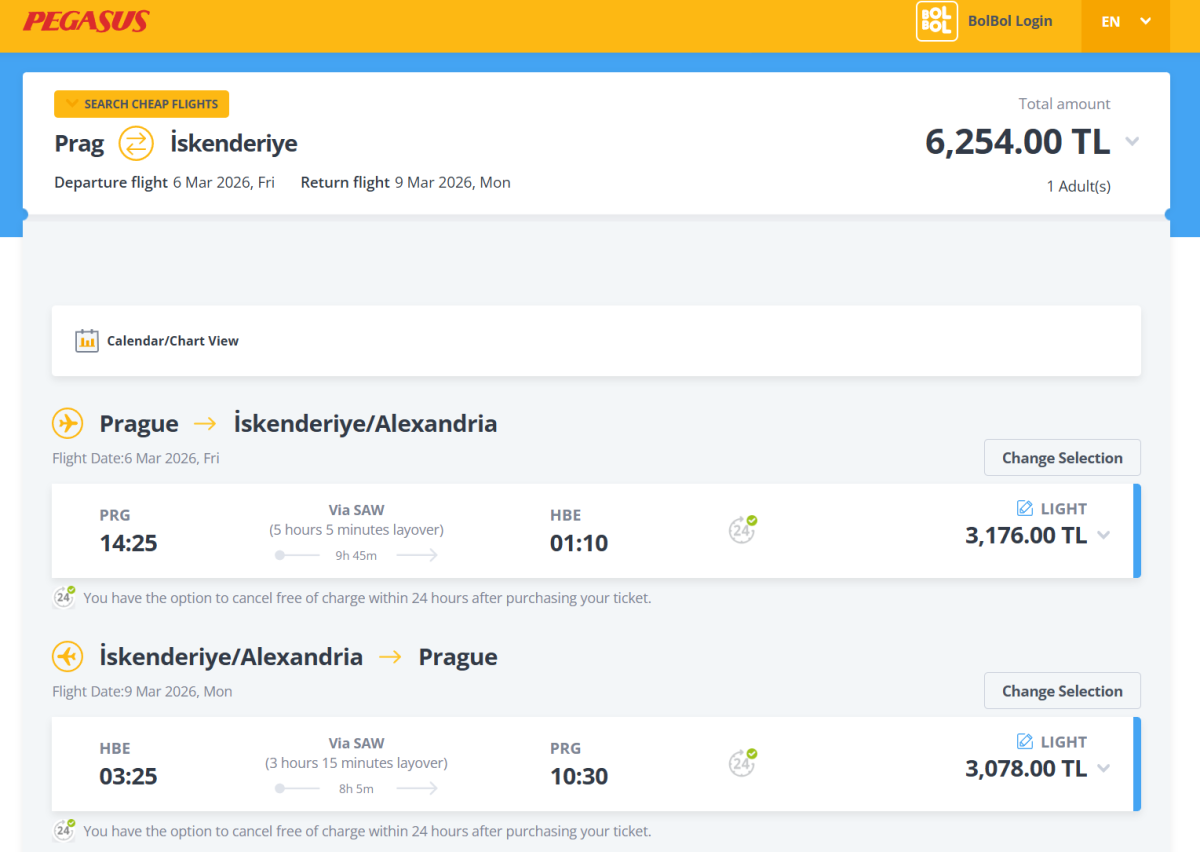The image size is (1200, 852).
Task: Expand the 3,078.00 TL fare details
Action: point(1103,768)
